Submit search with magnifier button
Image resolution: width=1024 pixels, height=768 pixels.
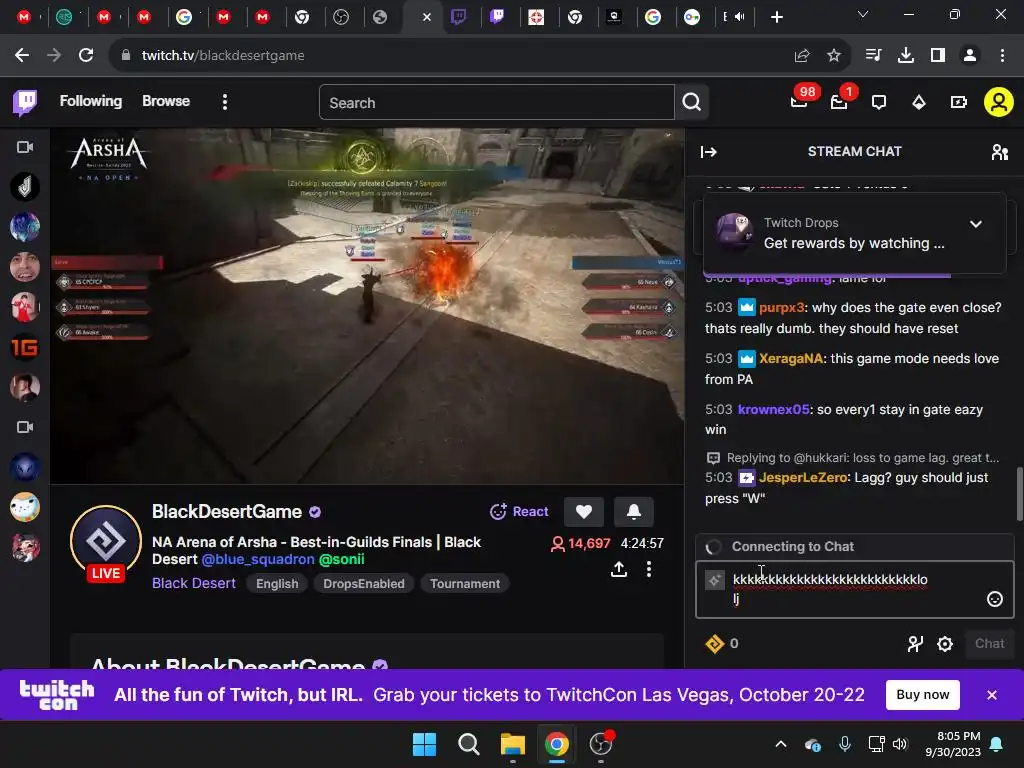click(692, 103)
